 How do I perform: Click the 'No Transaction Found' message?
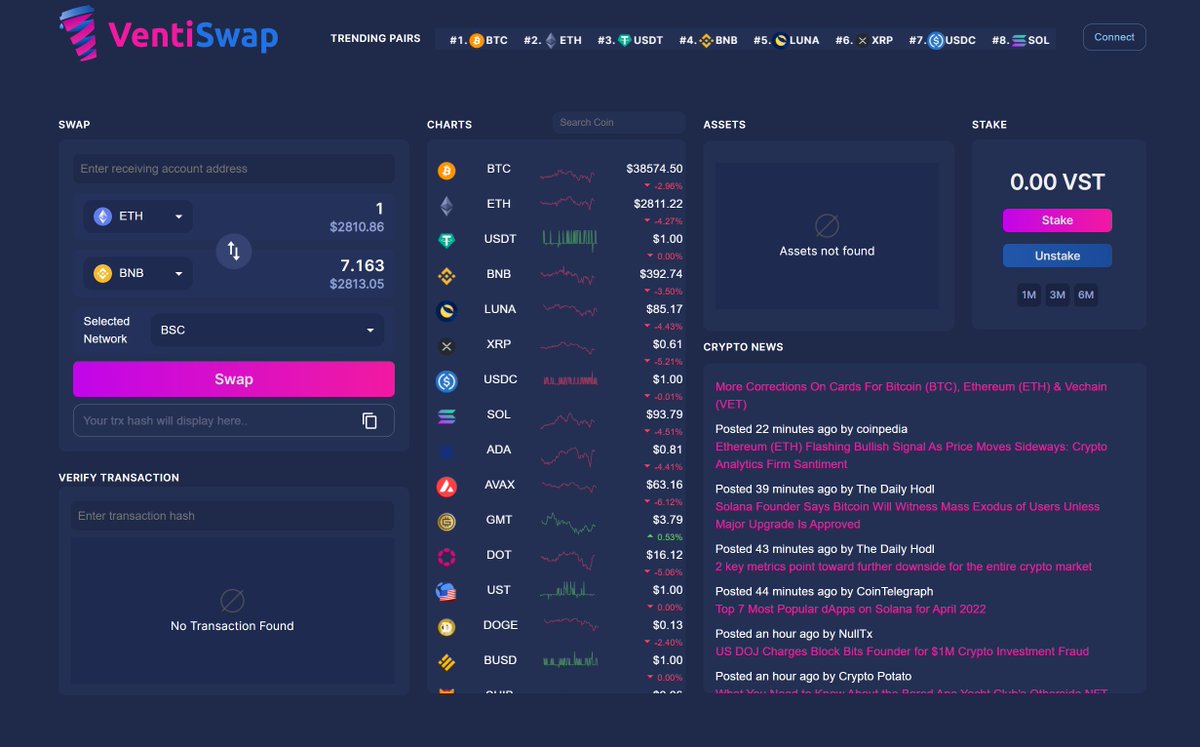pos(232,626)
